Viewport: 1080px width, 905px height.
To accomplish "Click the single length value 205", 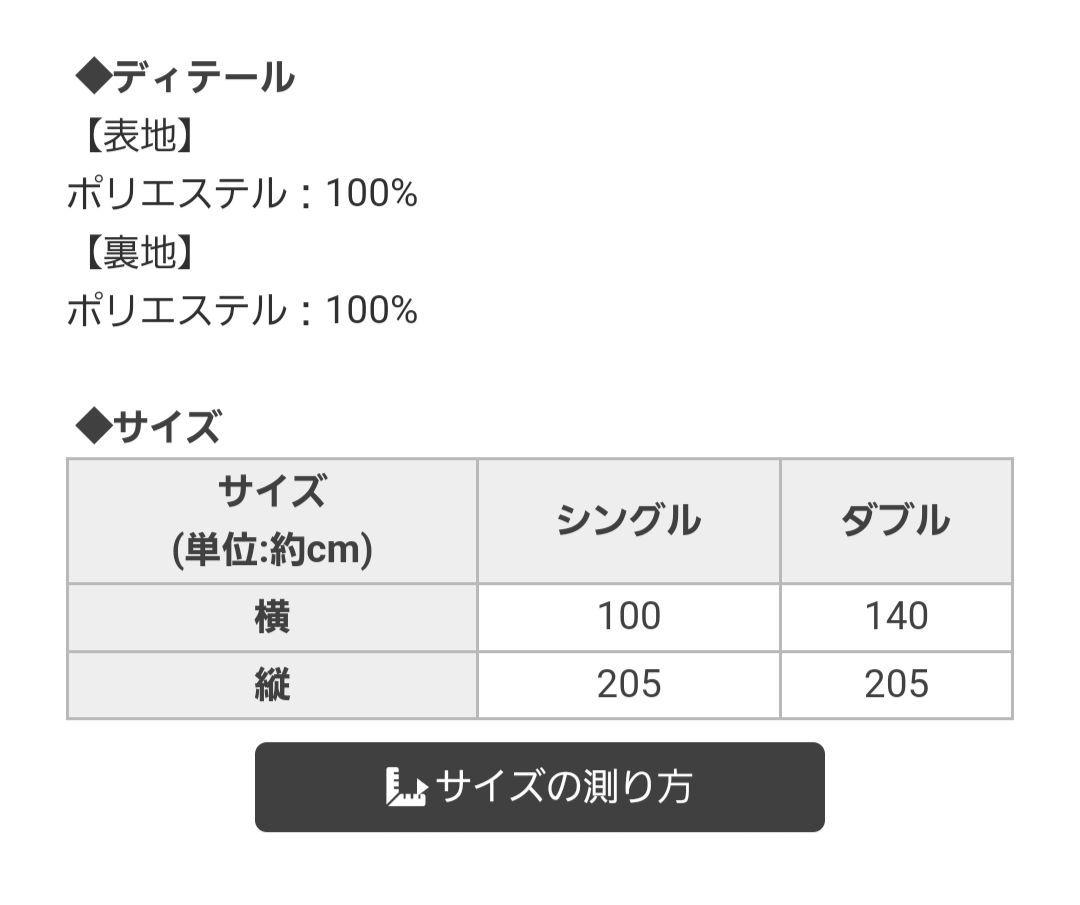I will point(628,685).
